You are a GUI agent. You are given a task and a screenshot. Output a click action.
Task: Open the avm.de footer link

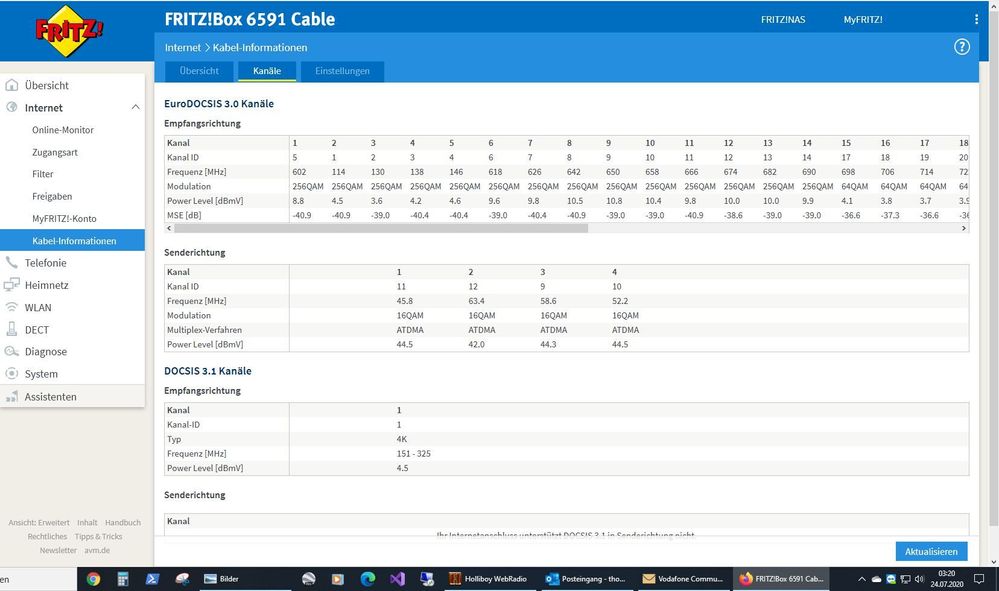point(97,551)
